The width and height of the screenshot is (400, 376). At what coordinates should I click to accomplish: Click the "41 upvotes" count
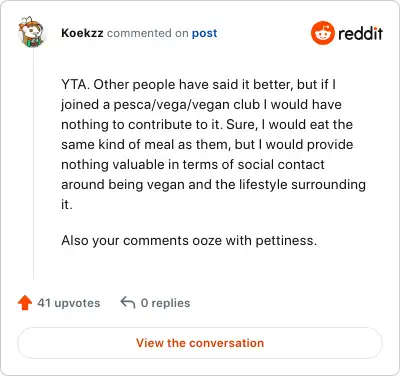(x=69, y=303)
